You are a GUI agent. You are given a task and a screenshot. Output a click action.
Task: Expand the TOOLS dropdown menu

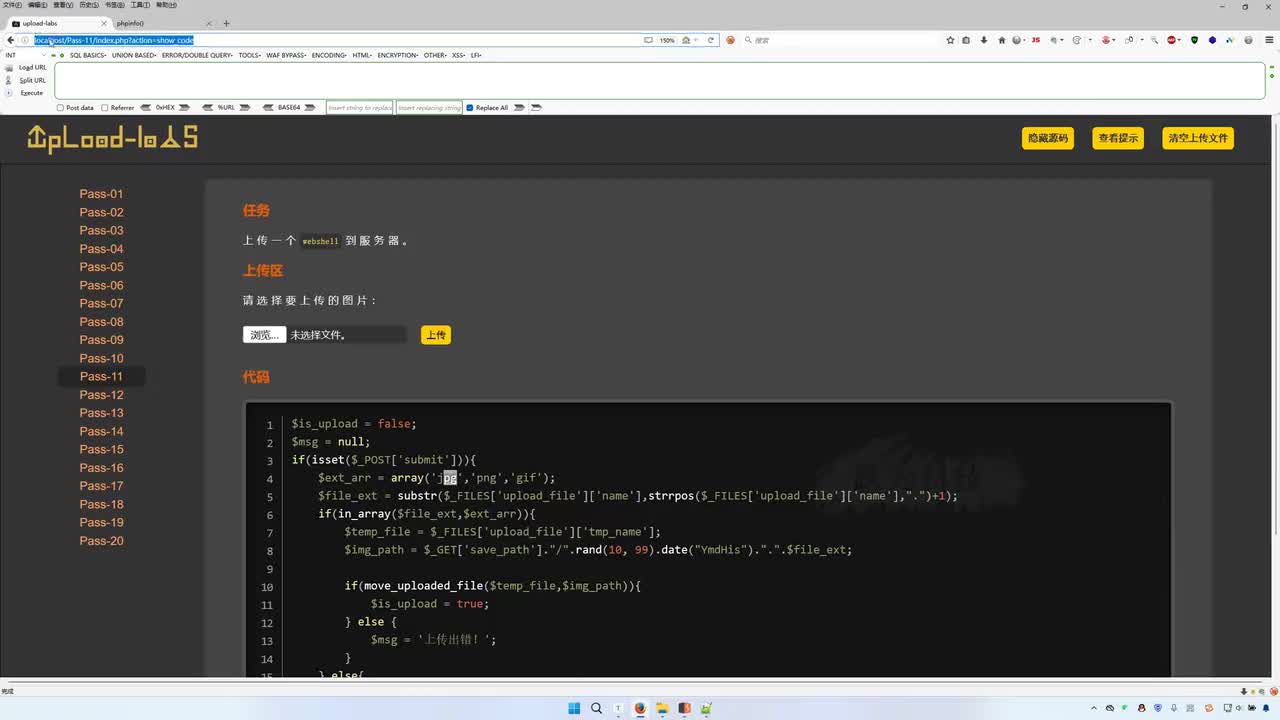click(250, 55)
